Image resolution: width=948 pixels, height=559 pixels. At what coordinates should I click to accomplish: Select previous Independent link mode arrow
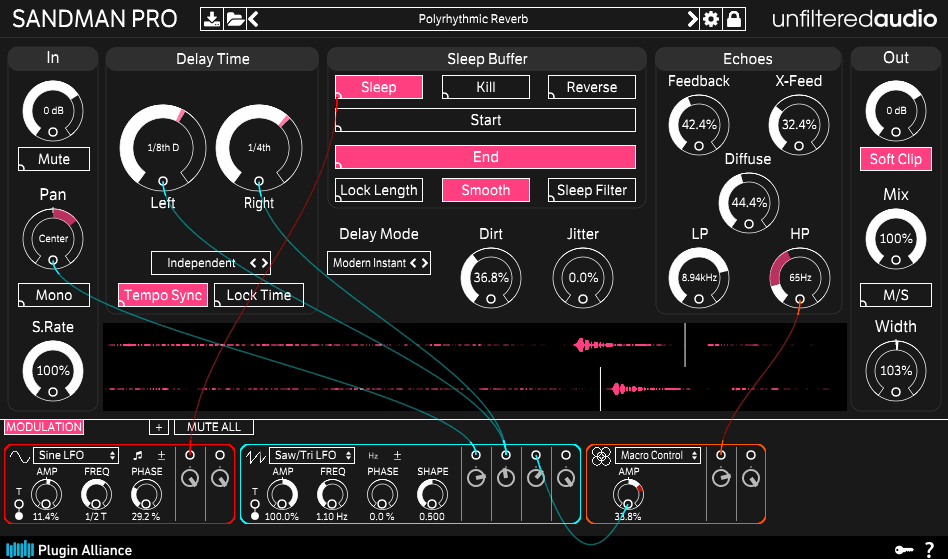pyautogui.click(x=253, y=263)
